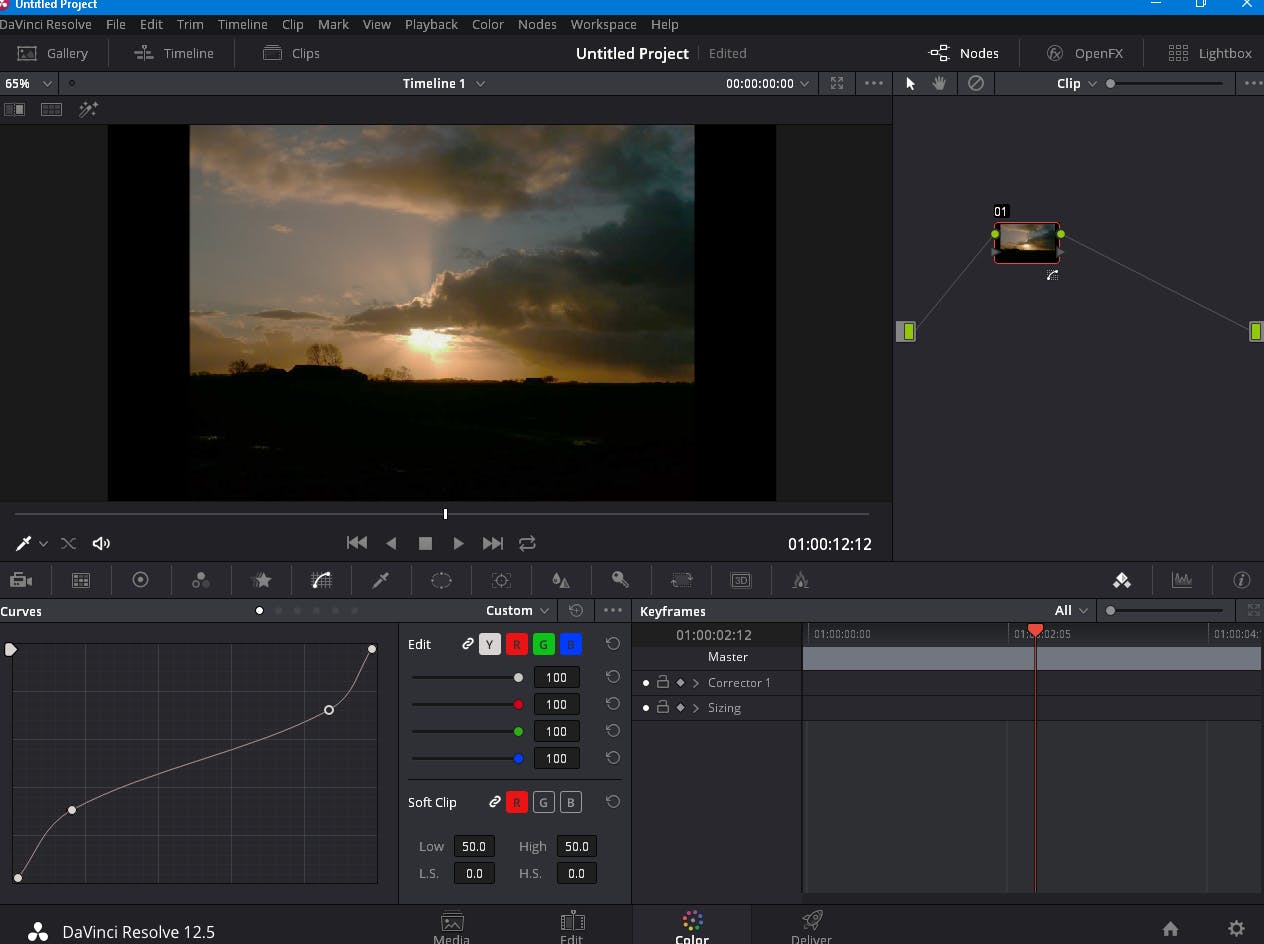Open the Playback menu

click(430, 24)
